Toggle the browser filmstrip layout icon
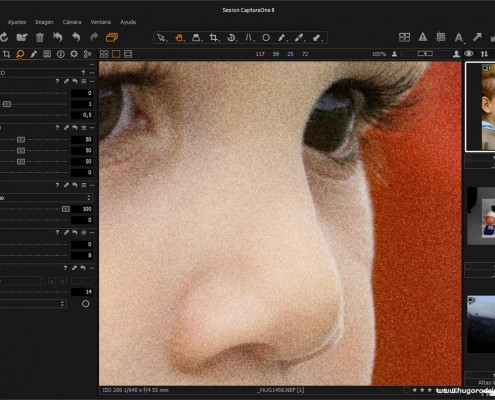Viewport: 495px width, 400px height. [128, 54]
